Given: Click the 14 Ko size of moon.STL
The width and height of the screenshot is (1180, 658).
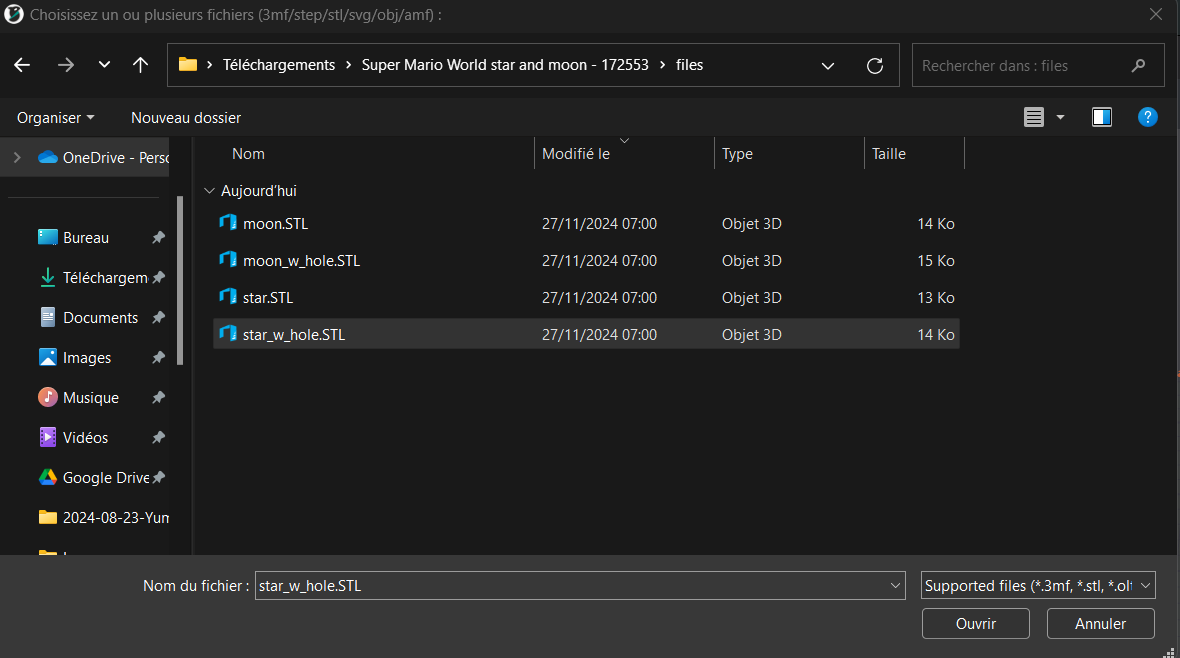Looking at the screenshot, I should tap(935, 224).
